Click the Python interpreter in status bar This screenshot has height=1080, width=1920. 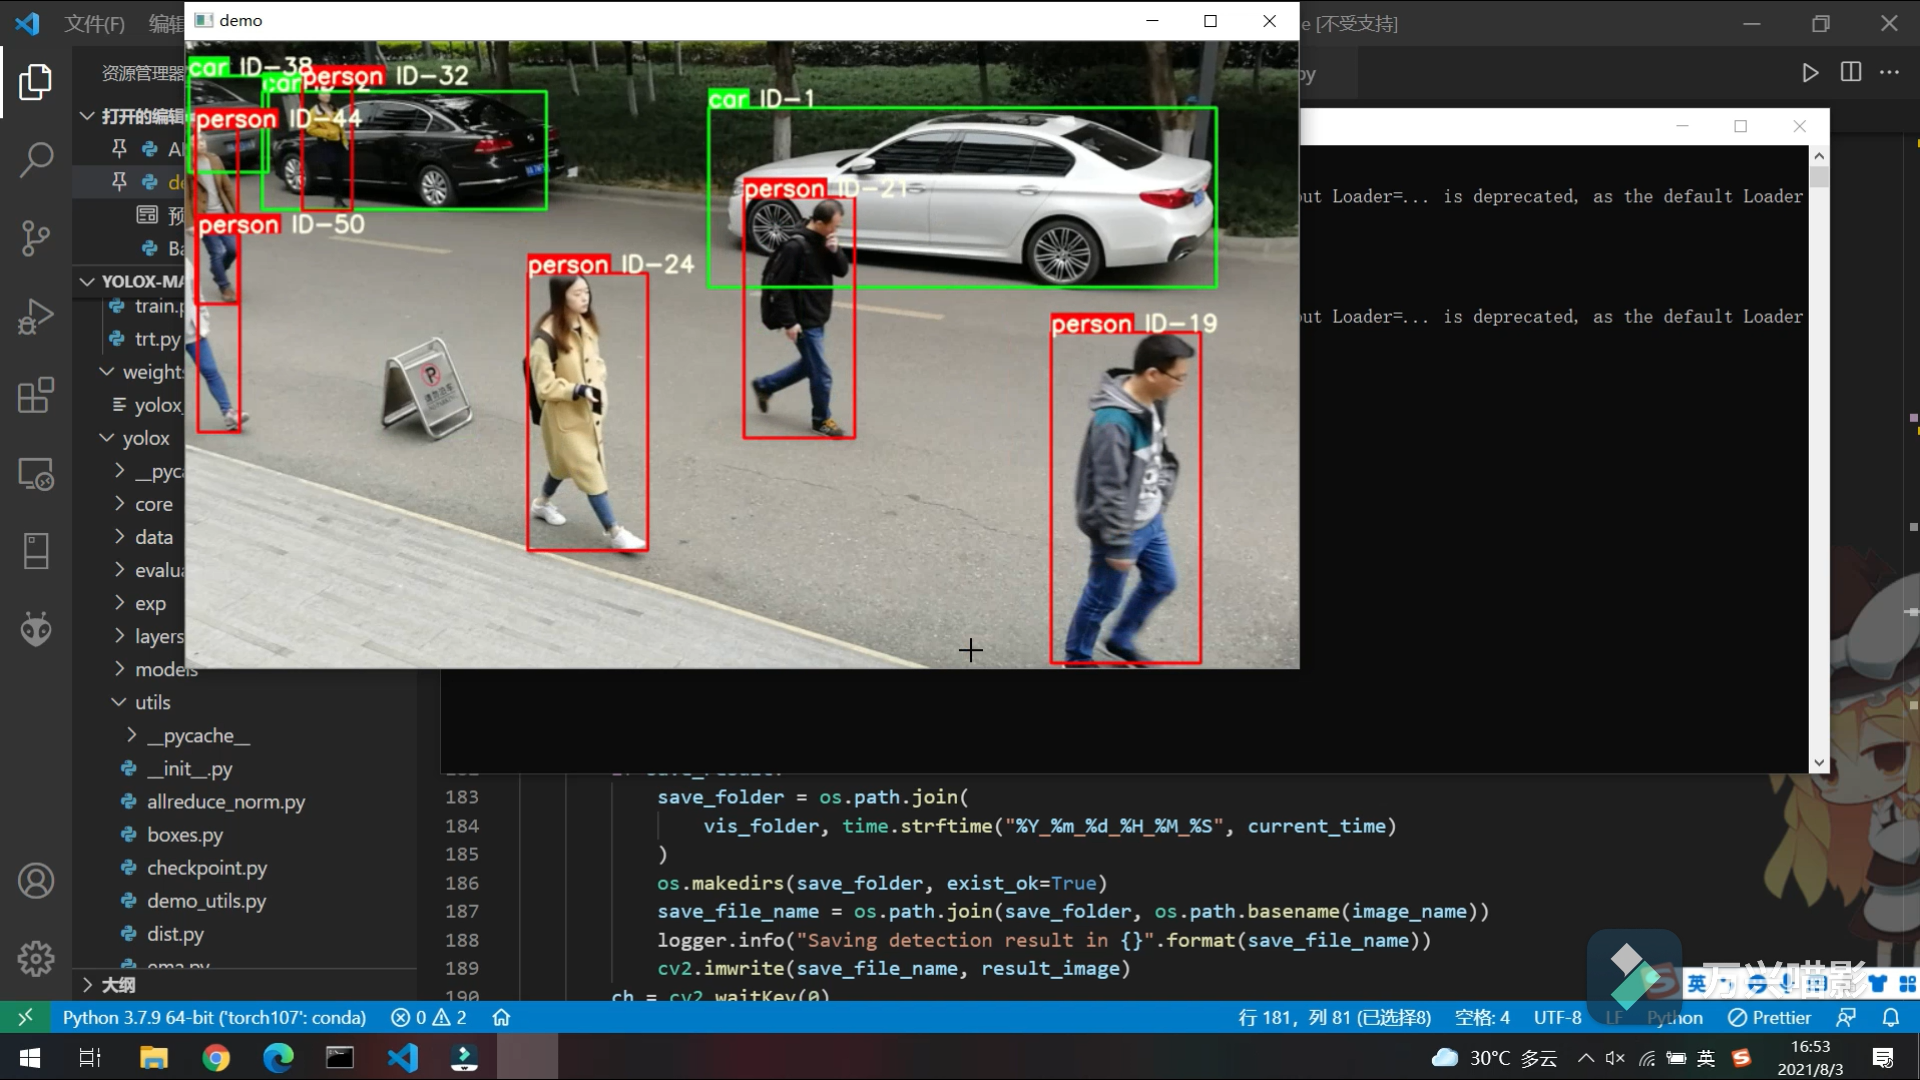click(x=214, y=1017)
